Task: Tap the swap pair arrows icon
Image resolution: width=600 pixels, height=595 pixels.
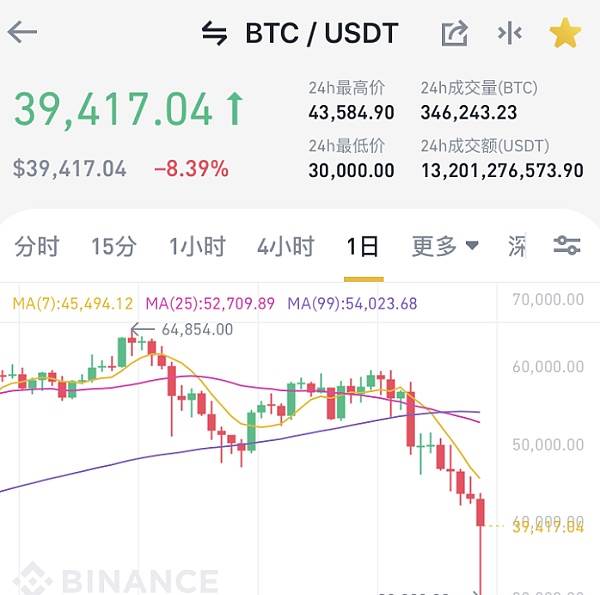Action: coord(214,33)
